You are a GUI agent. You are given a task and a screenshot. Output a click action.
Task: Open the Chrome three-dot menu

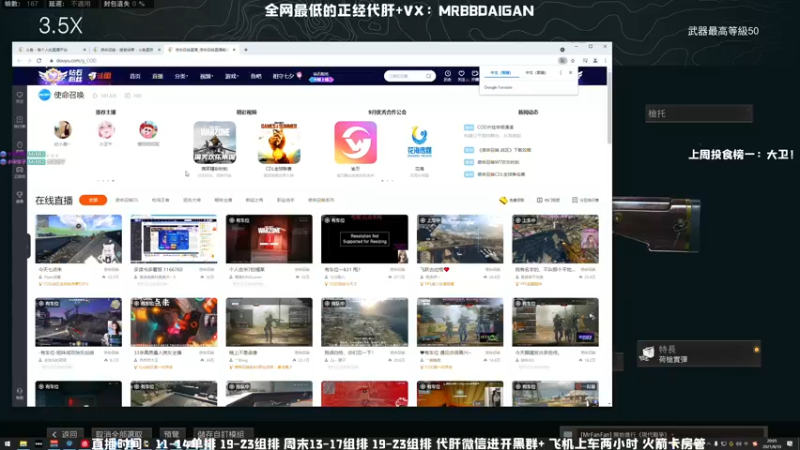(x=605, y=60)
